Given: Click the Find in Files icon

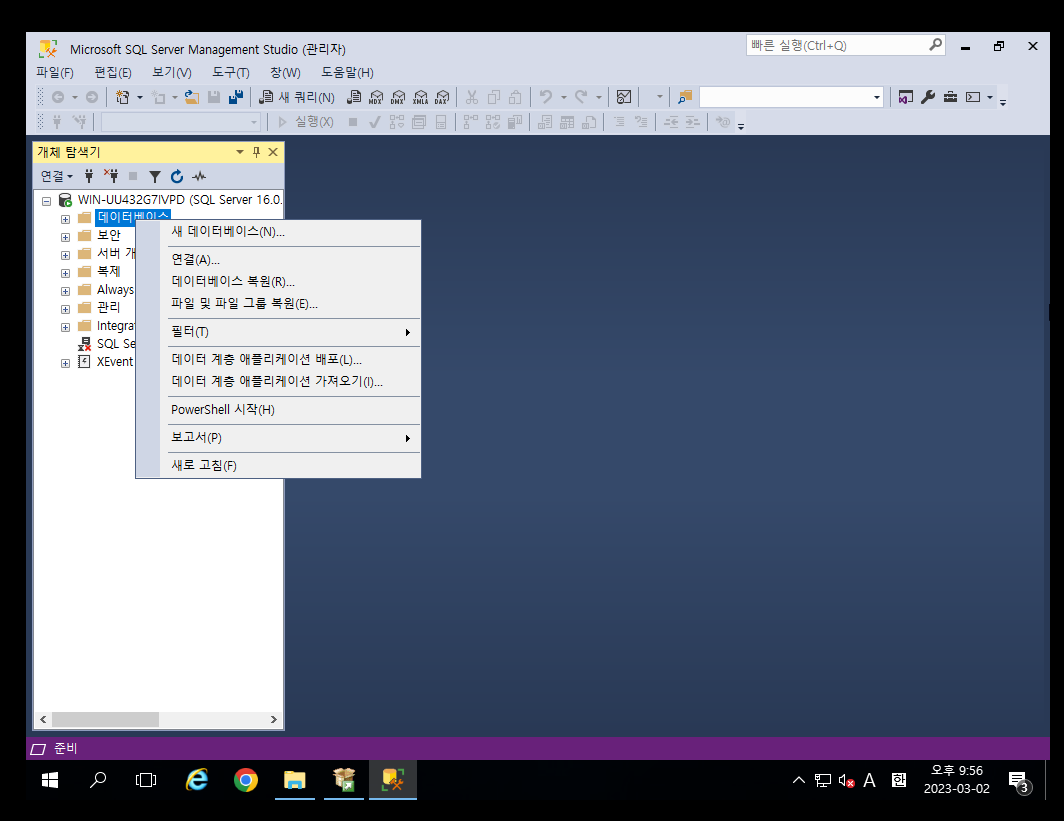Looking at the screenshot, I should [x=685, y=97].
